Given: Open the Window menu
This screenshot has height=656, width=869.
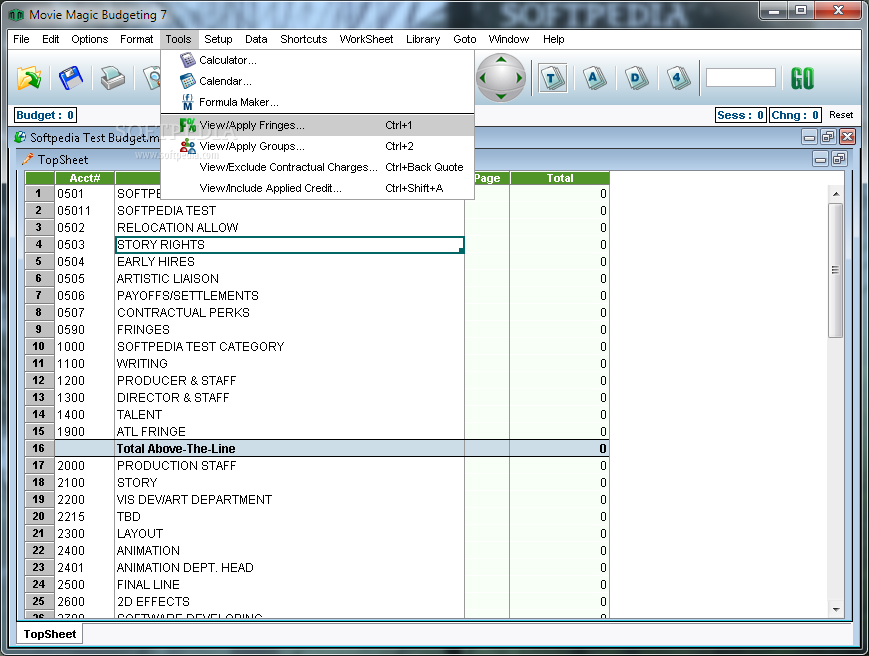Looking at the screenshot, I should click(x=509, y=39).
